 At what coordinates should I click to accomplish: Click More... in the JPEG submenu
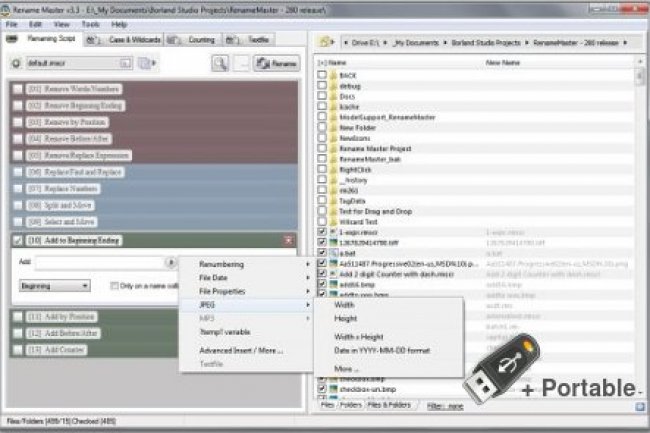[x=346, y=368]
